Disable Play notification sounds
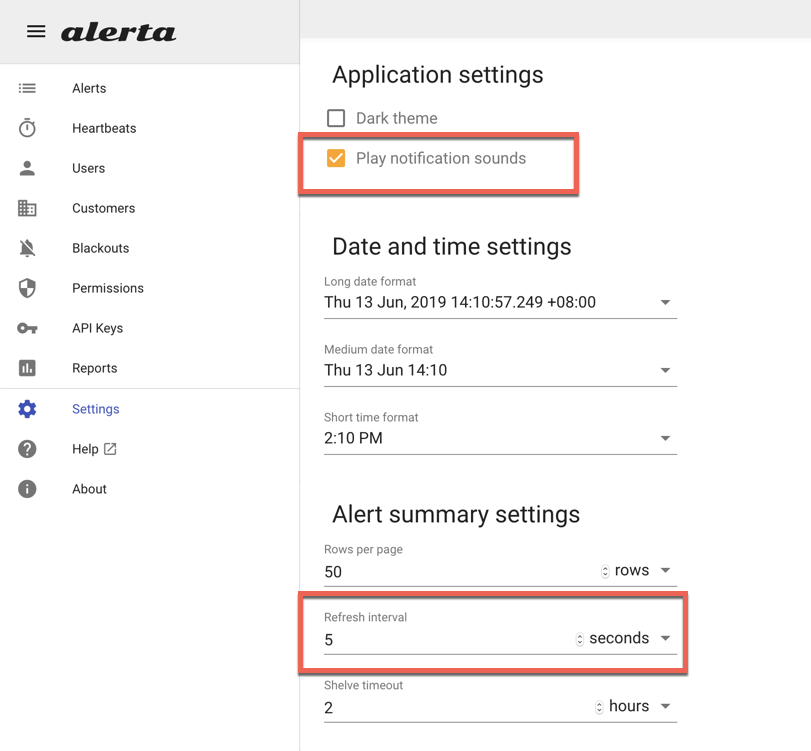Image resolution: width=811 pixels, height=751 pixels. coord(335,158)
